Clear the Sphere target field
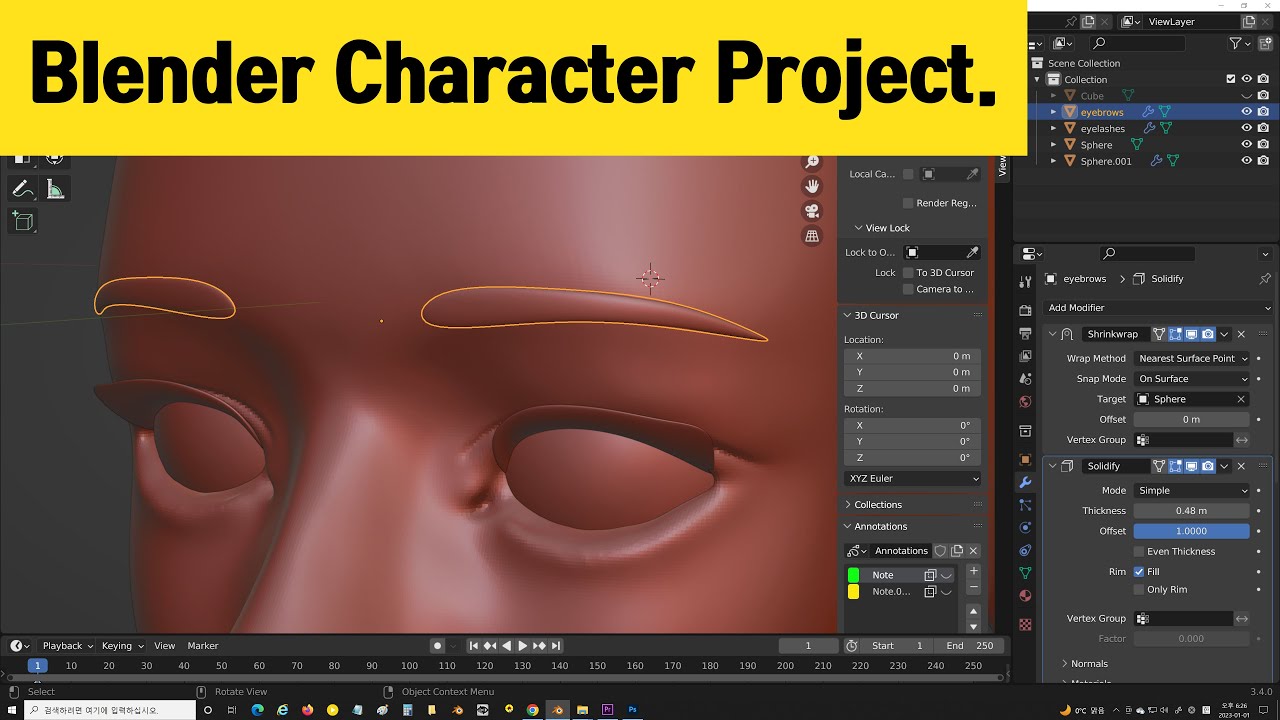This screenshot has height=720, width=1280. point(1241,400)
